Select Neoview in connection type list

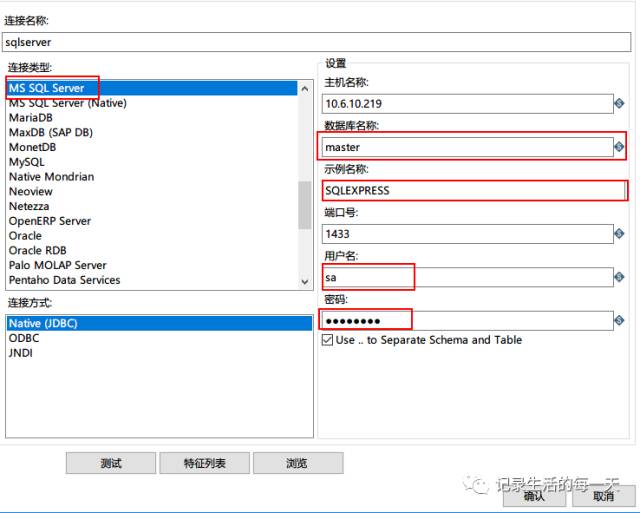[x=152, y=191]
